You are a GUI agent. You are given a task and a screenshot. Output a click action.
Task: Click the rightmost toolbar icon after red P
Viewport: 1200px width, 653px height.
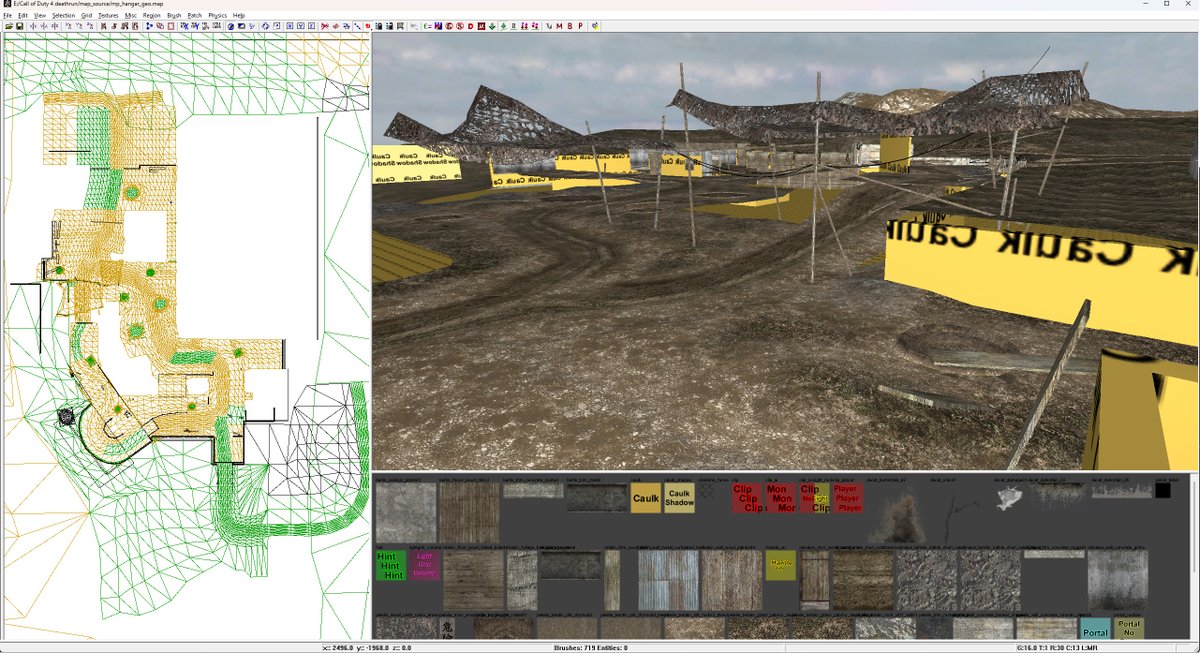[595, 26]
